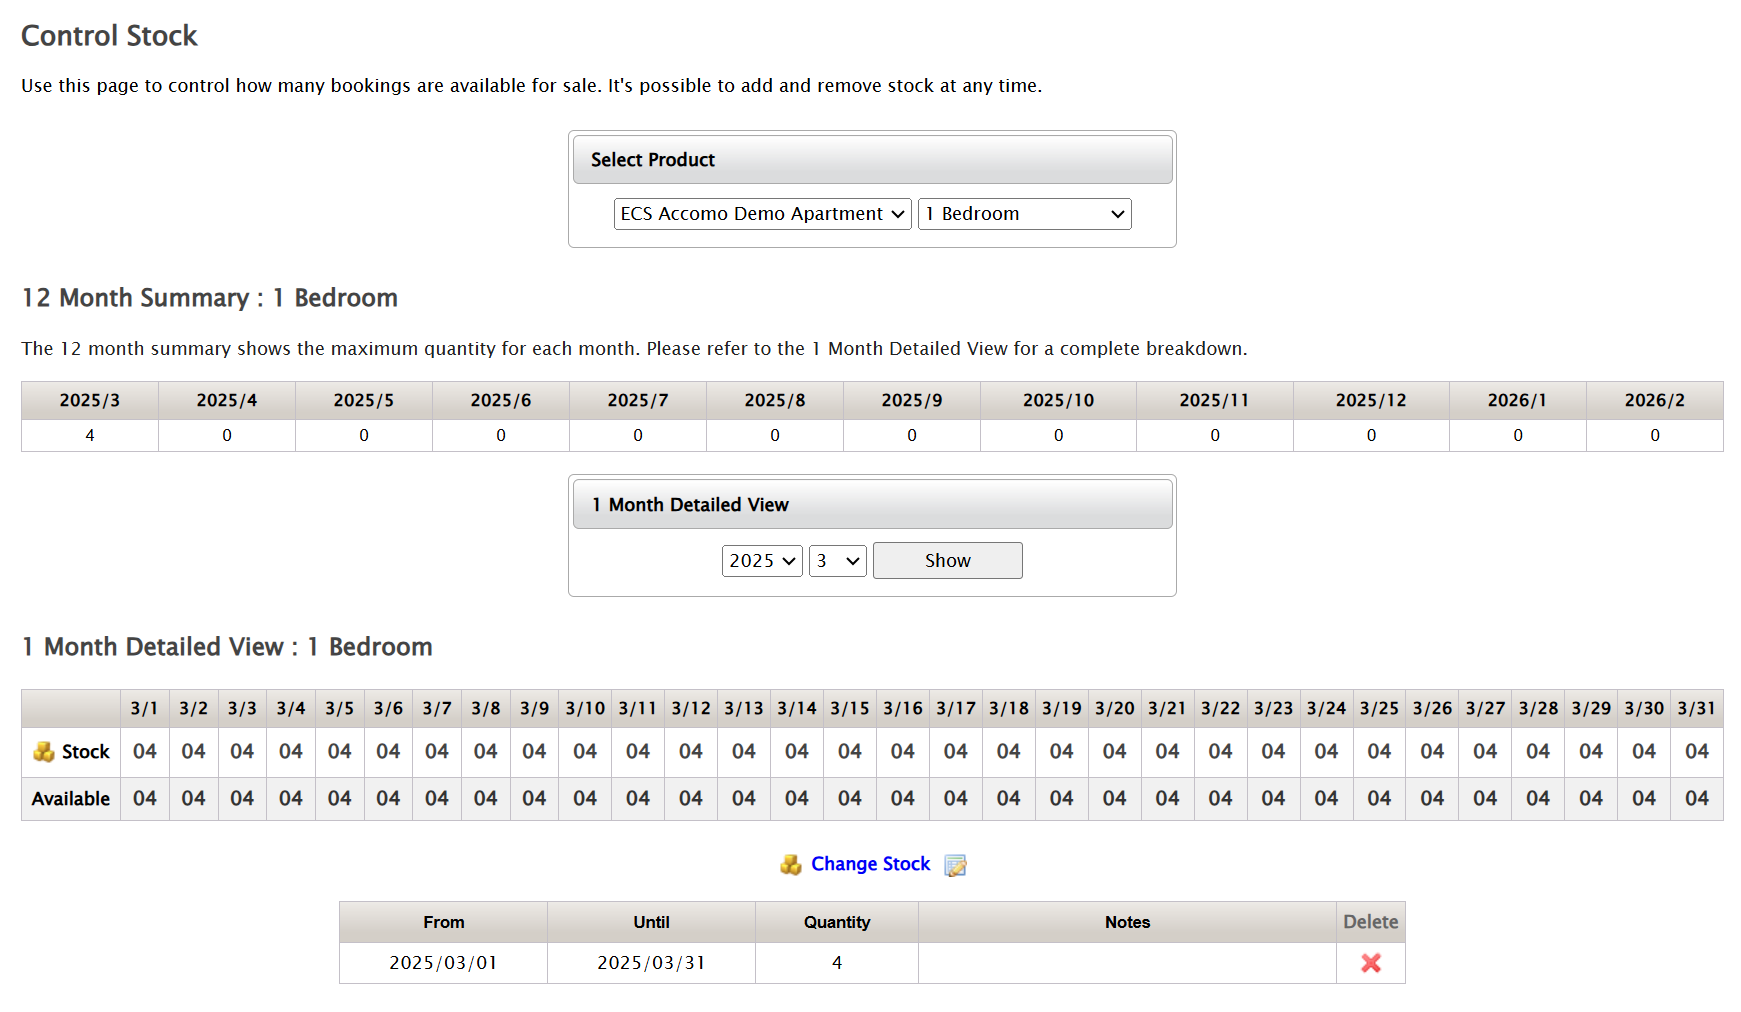
Task: Select the 2025/3 column in the summary table
Action: (x=89, y=399)
